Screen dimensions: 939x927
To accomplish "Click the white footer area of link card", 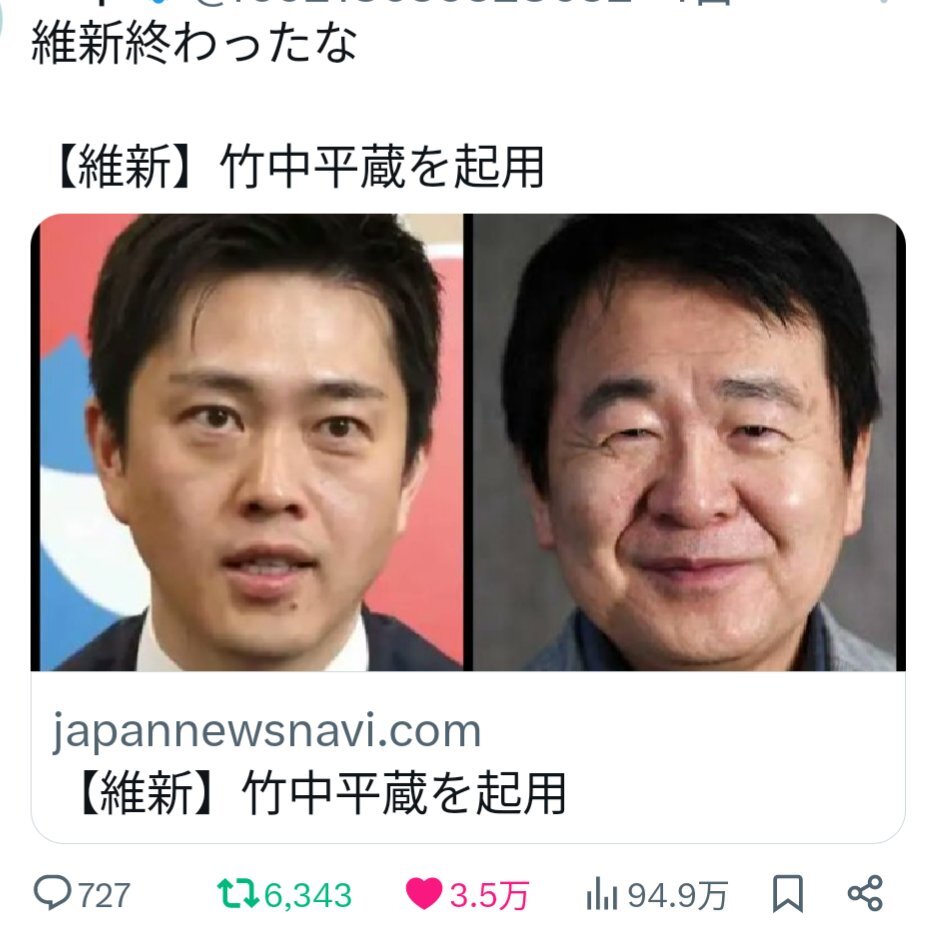I will 468,757.
